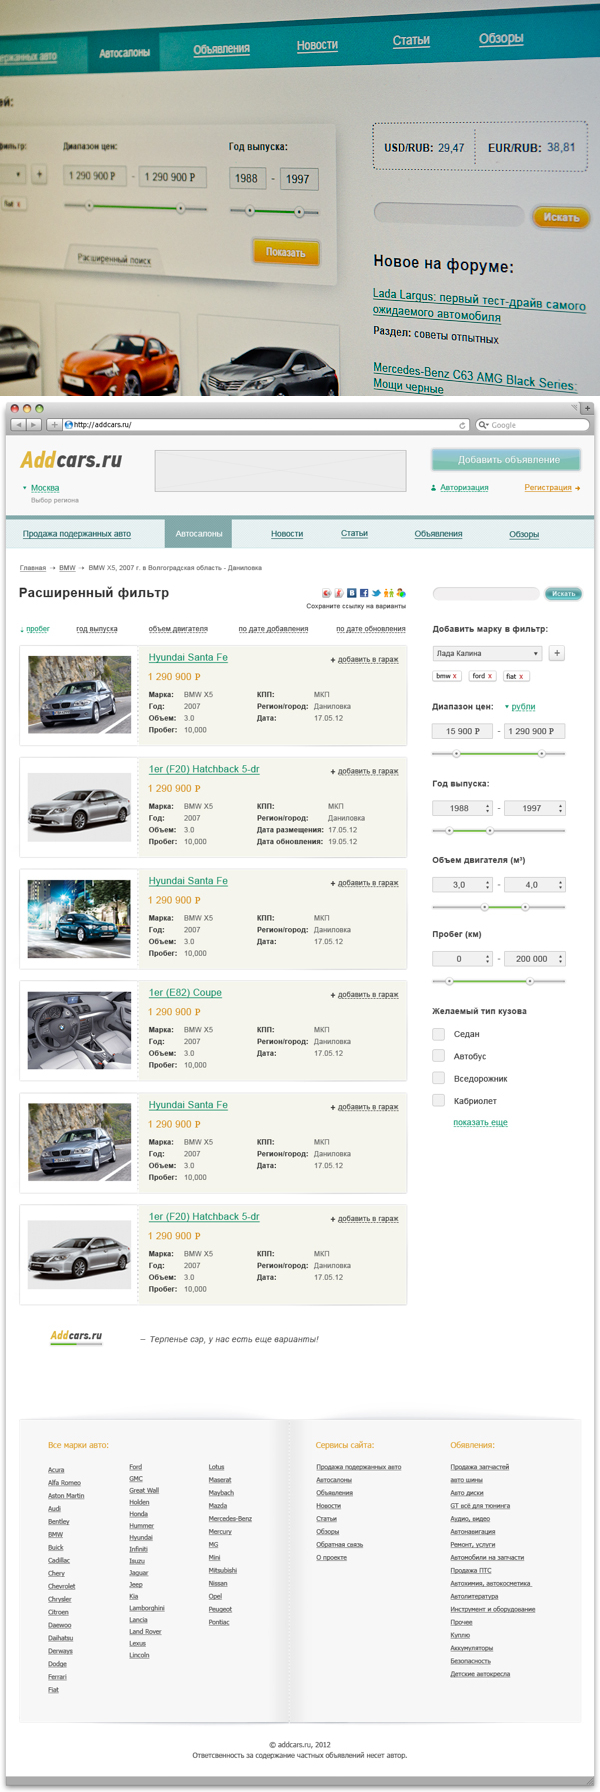This screenshot has height=1792, width=600.
Task: Click the browser URL address bar
Action: pyautogui.click(x=267, y=425)
